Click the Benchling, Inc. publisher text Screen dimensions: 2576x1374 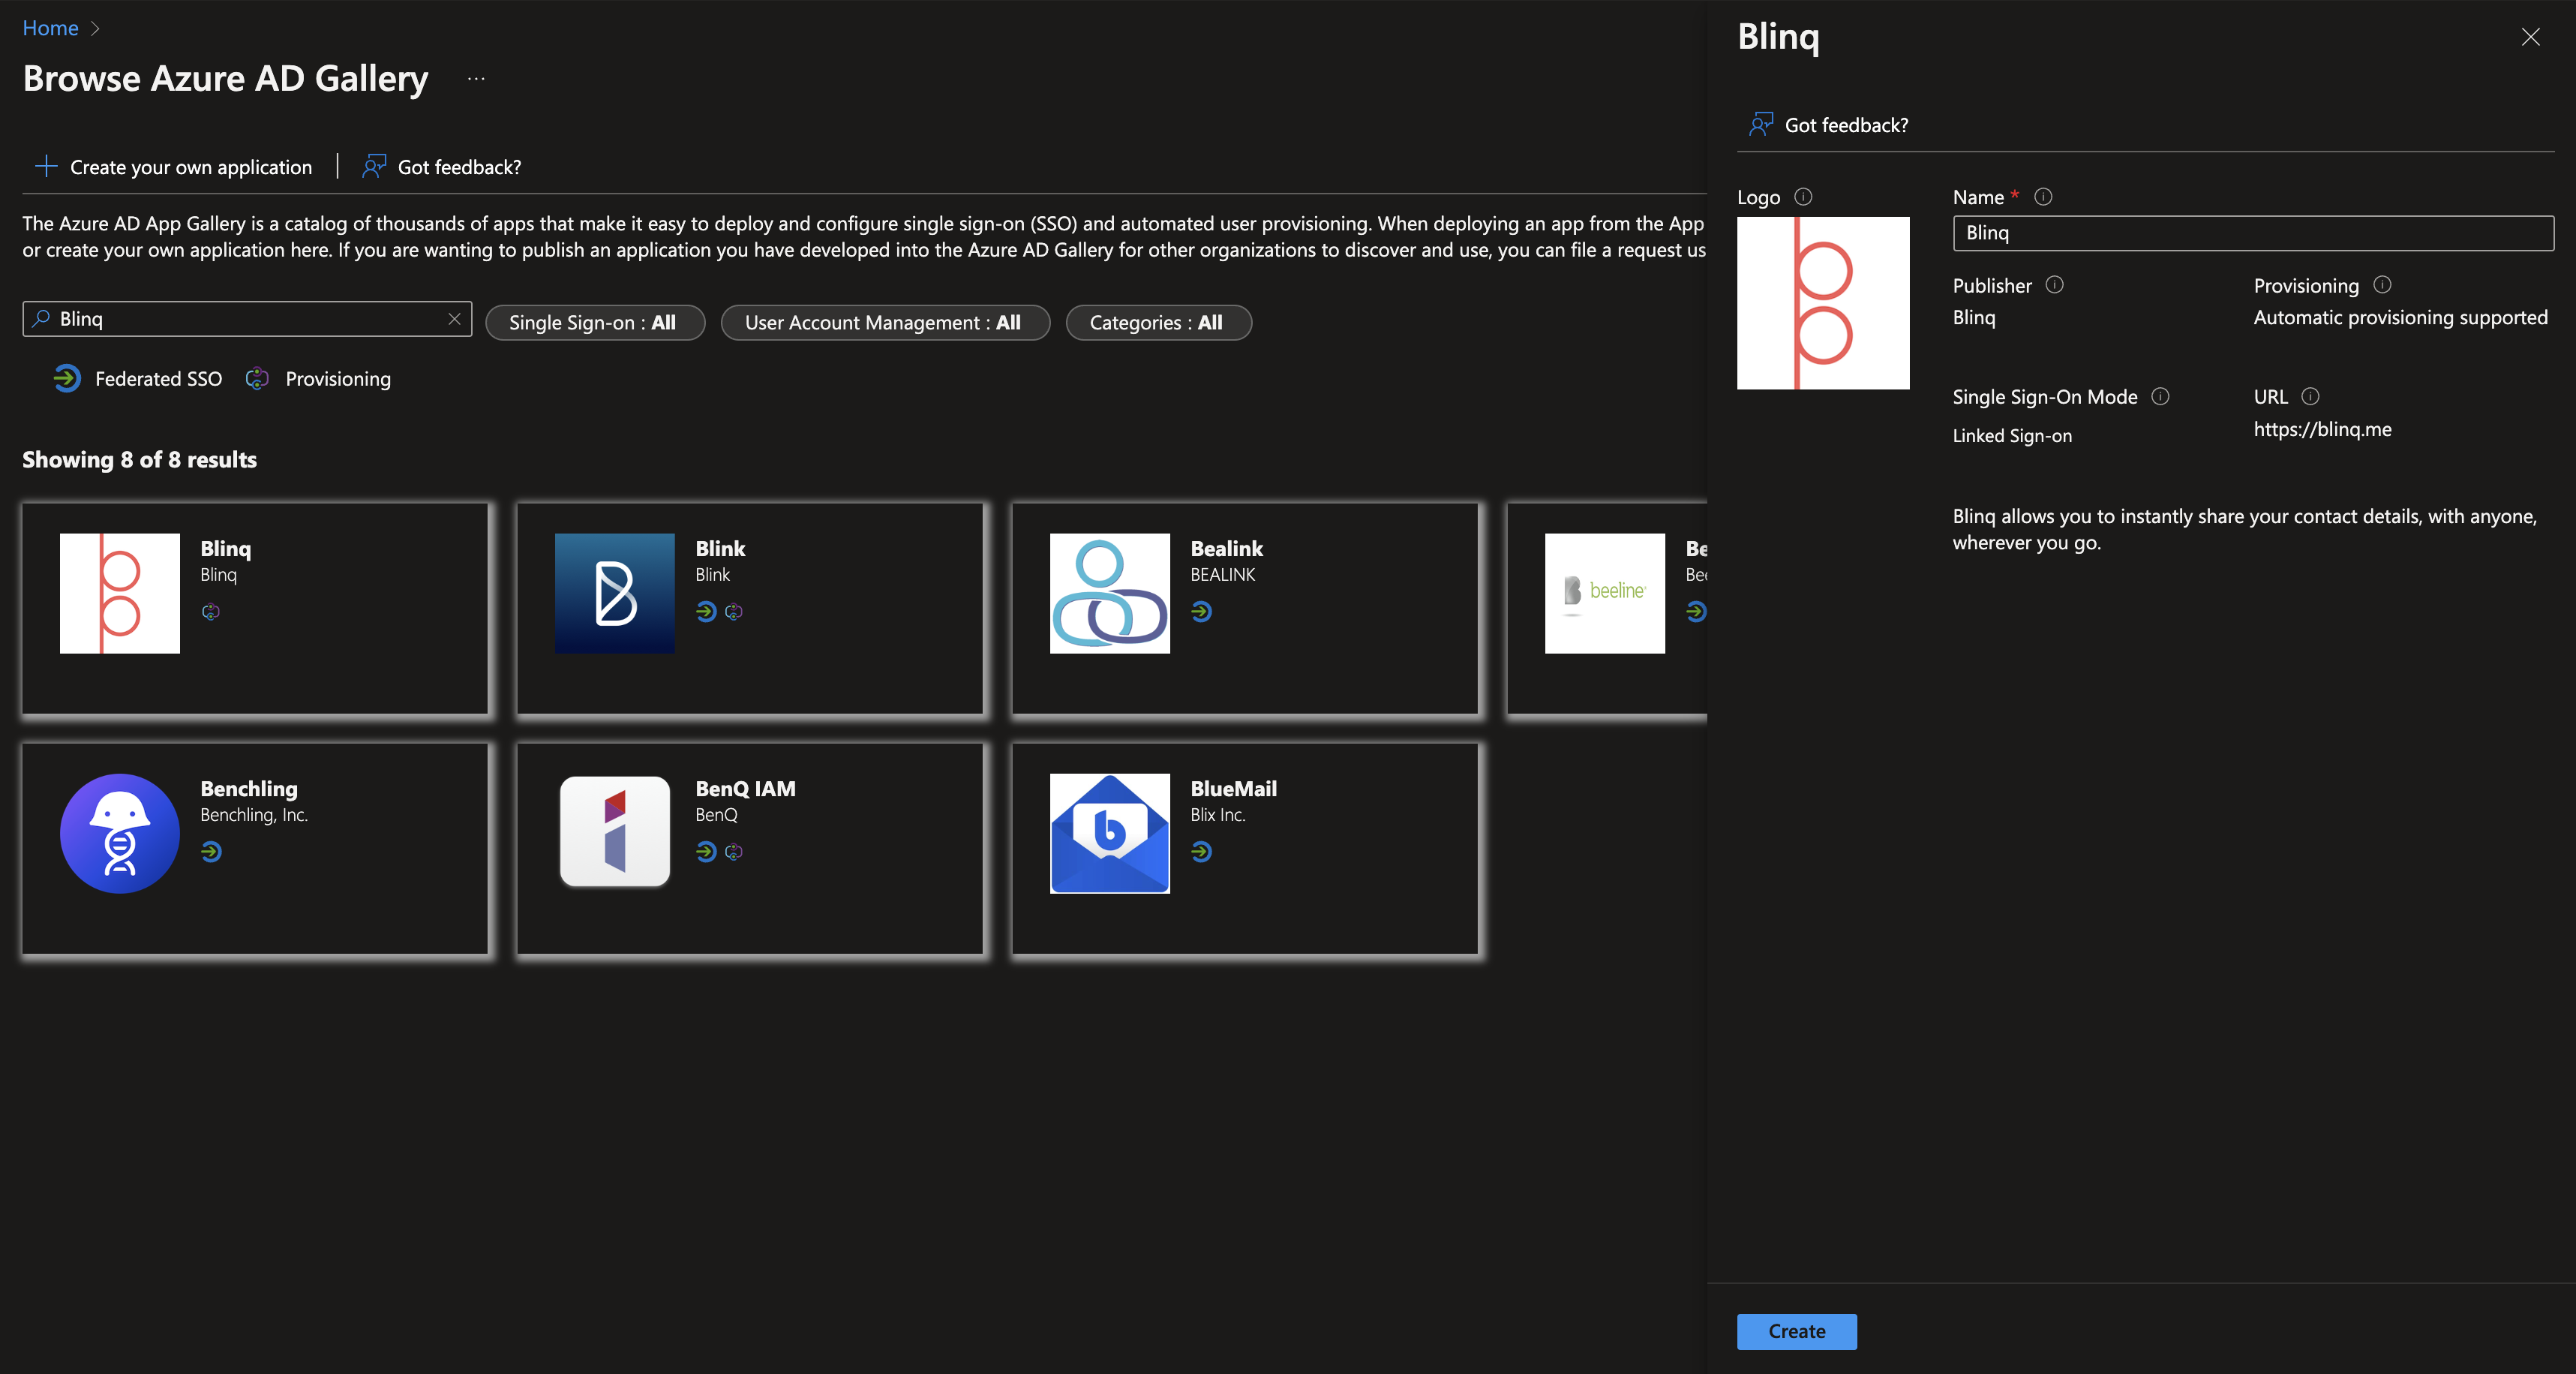[x=253, y=814]
